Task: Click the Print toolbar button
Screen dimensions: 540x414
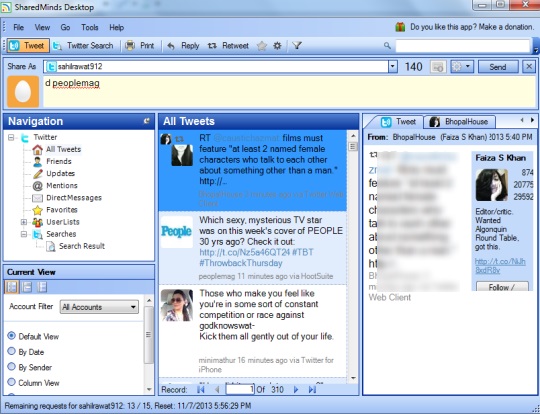Action: point(139,45)
